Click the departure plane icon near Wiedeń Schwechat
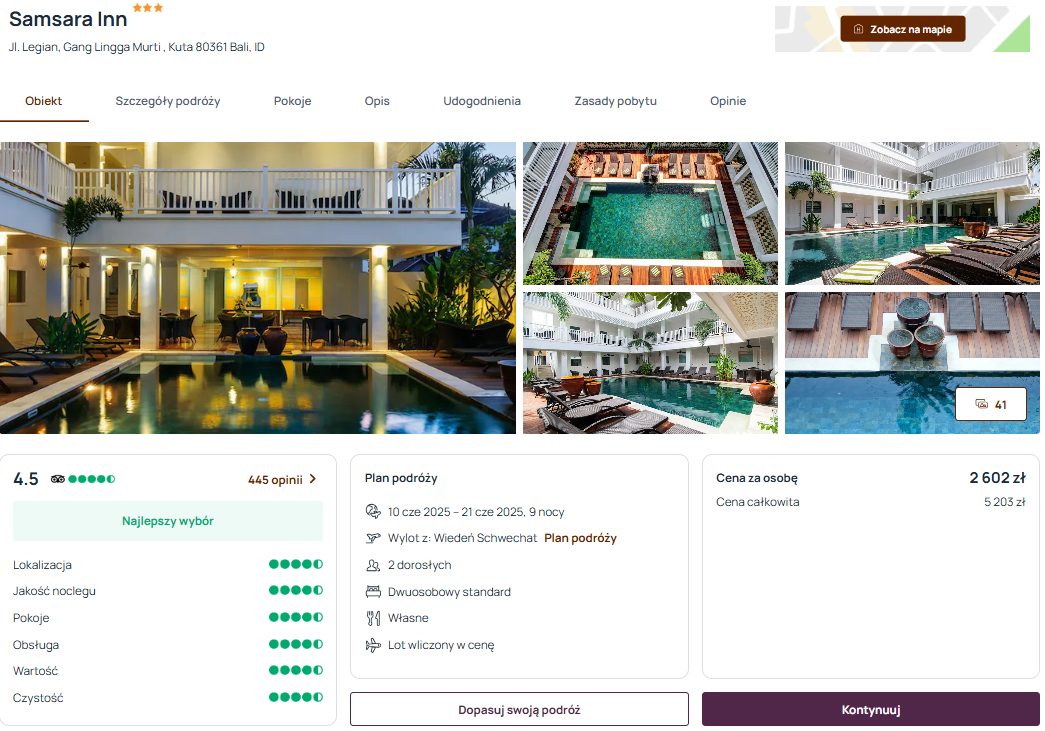The height and width of the screenshot is (731, 1045). 373,538
